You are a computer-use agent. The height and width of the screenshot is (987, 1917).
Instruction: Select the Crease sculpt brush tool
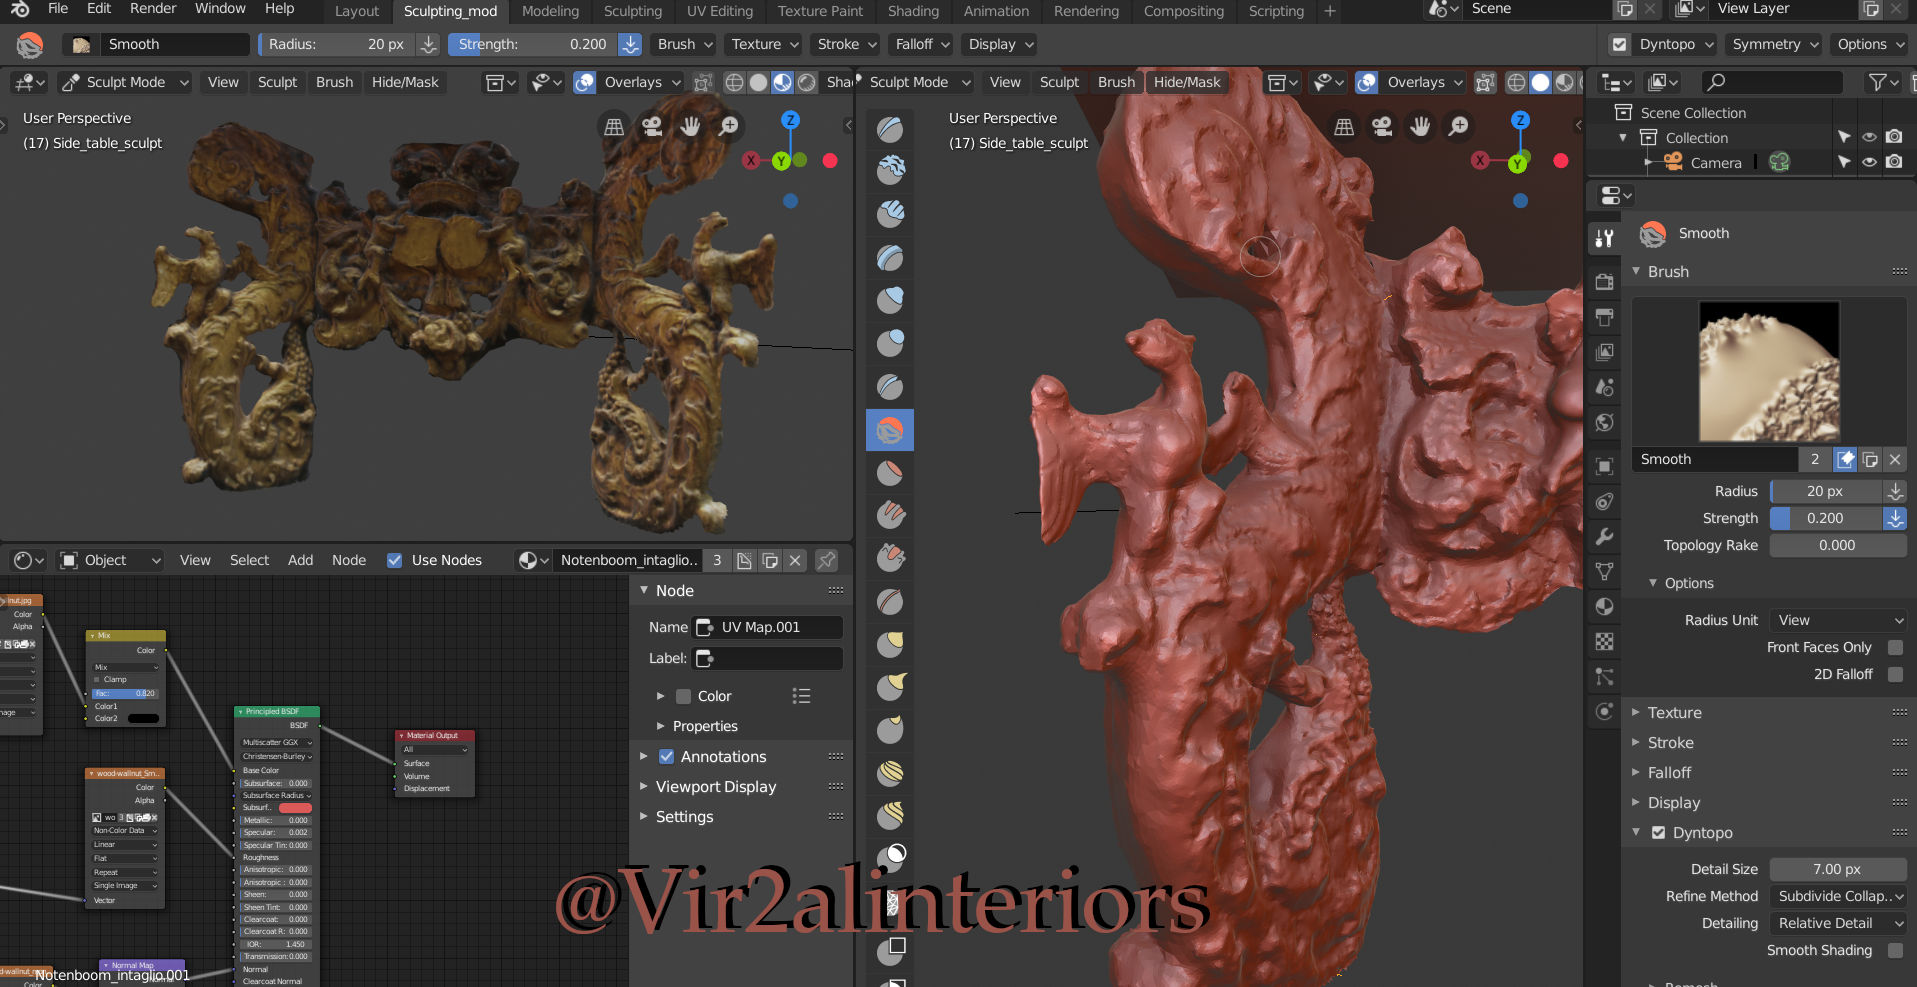pos(890,387)
